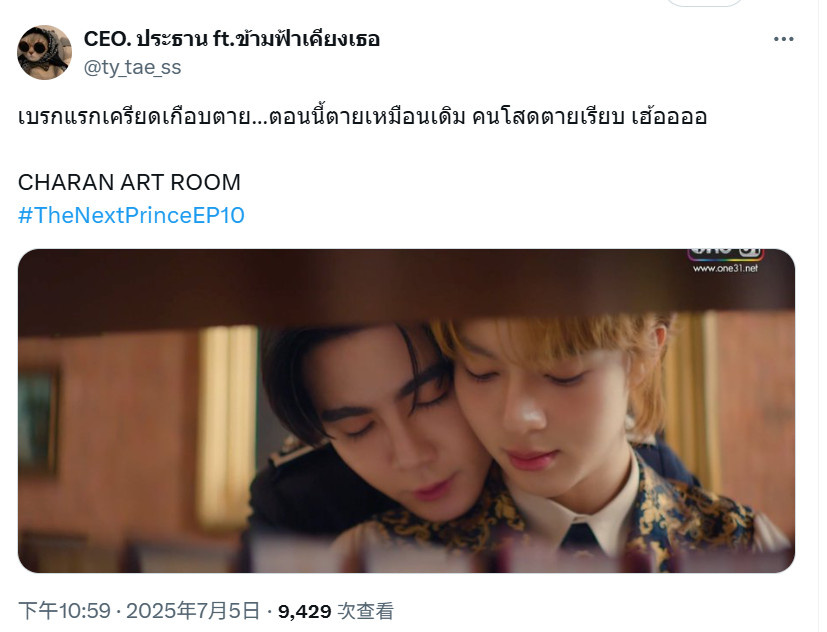827x632 pixels.
Task: Click the one31 channel logo watermark
Action: coord(725,253)
